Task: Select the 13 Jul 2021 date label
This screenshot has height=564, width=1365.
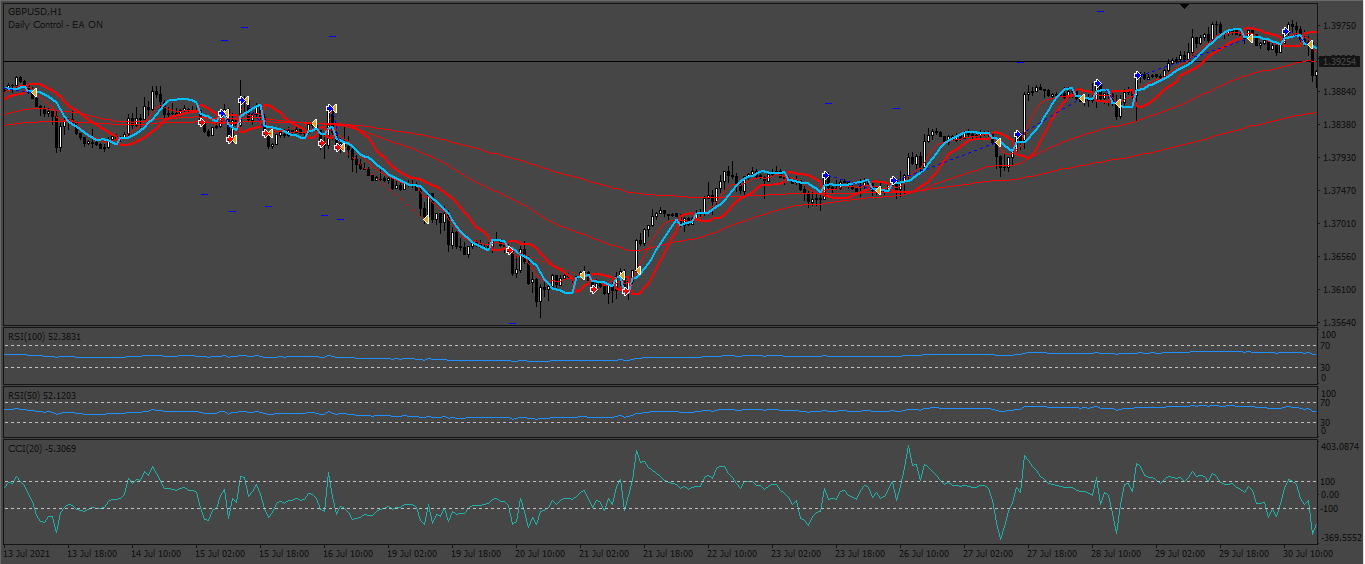Action: click(x=26, y=553)
